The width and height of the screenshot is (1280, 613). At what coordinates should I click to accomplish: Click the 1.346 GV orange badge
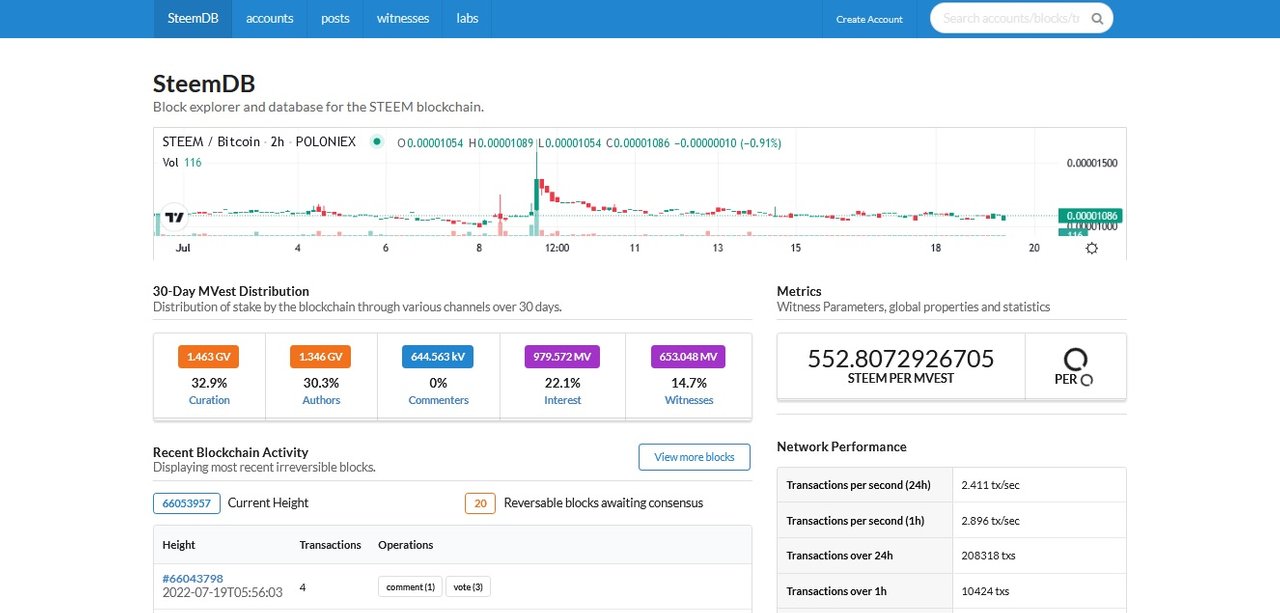[321, 357]
